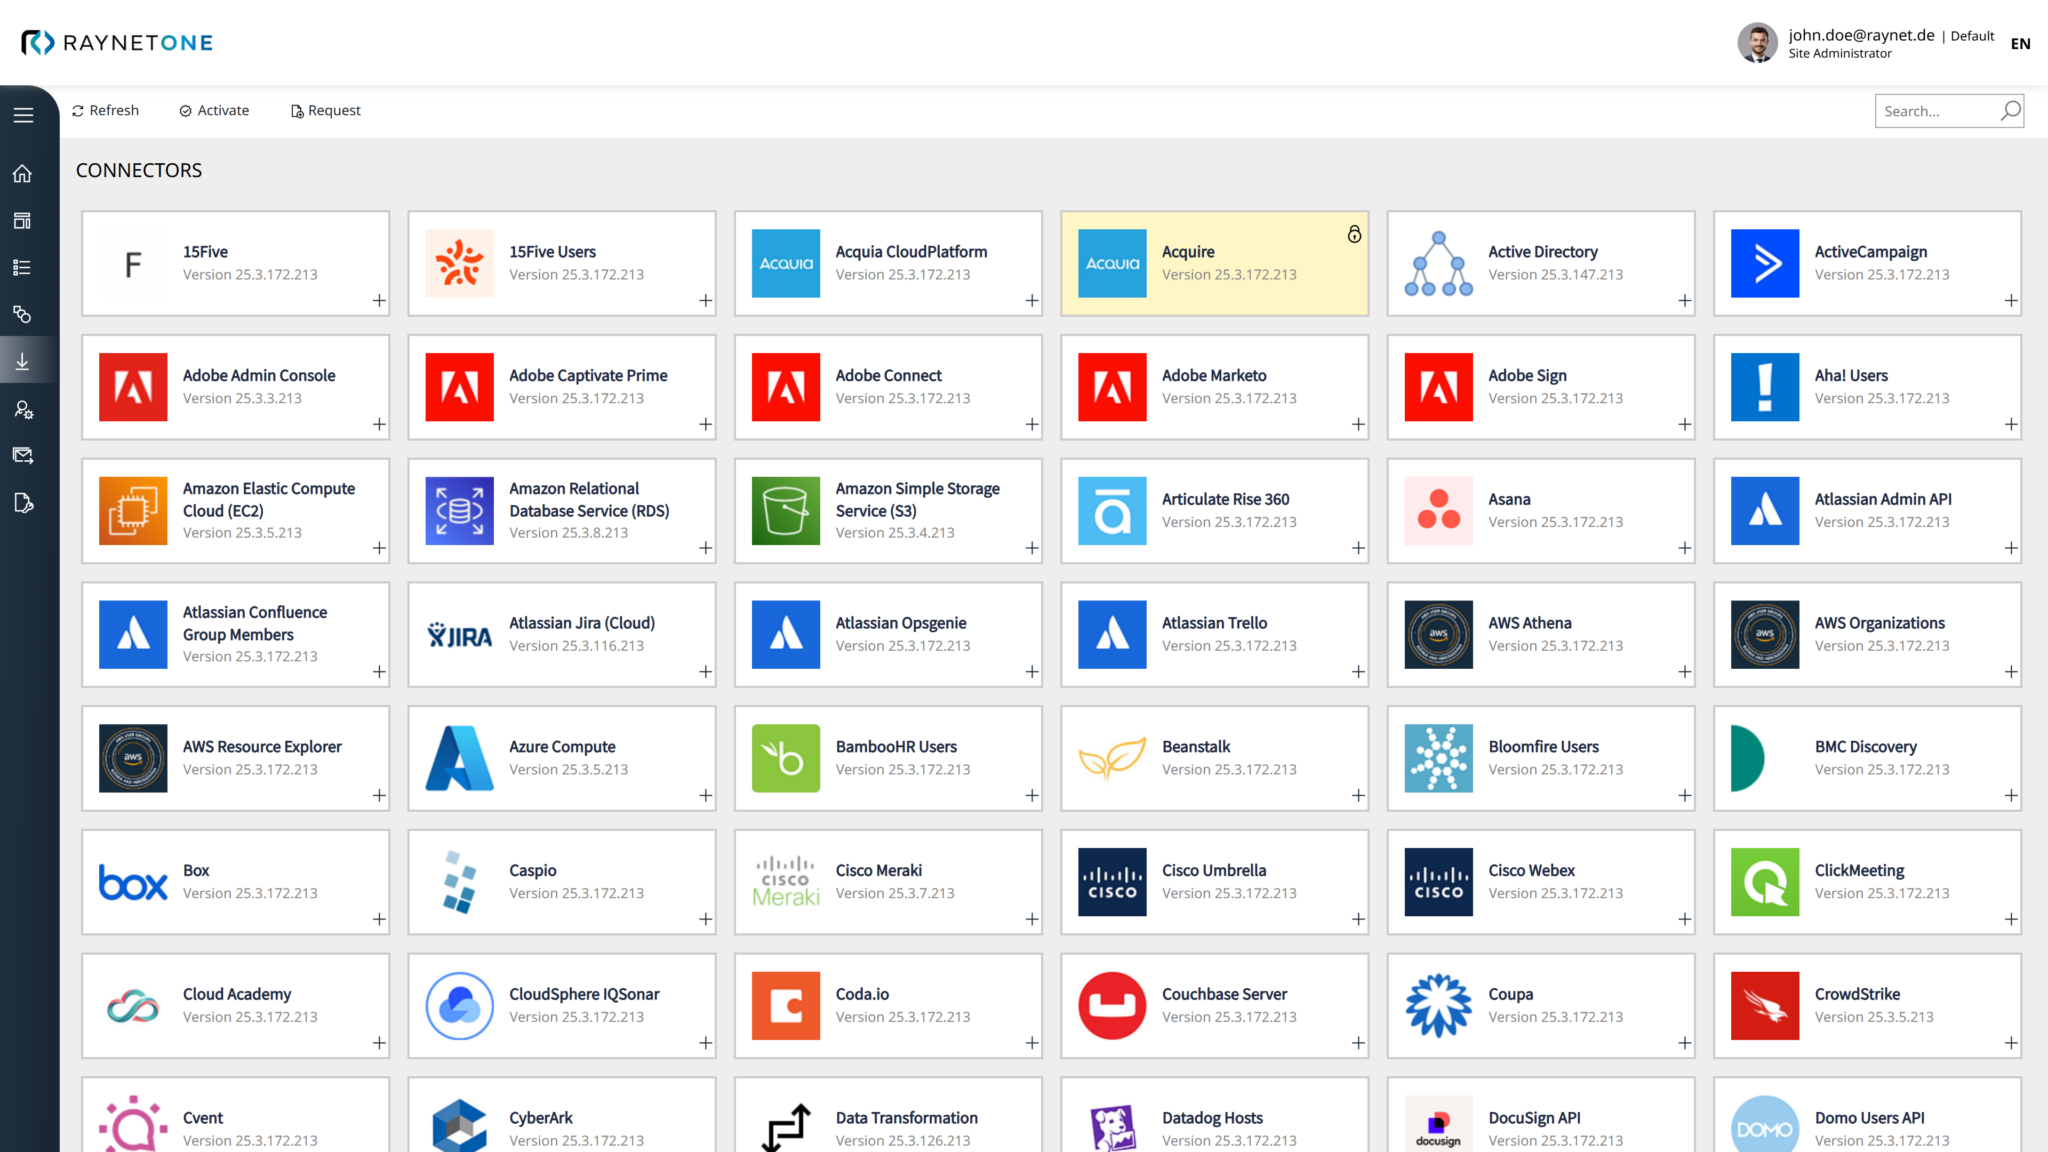The height and width of the screenshot is (1152, 2048).
Task: Go to Home via sidebar house icon
Action: tap(23, 174)
